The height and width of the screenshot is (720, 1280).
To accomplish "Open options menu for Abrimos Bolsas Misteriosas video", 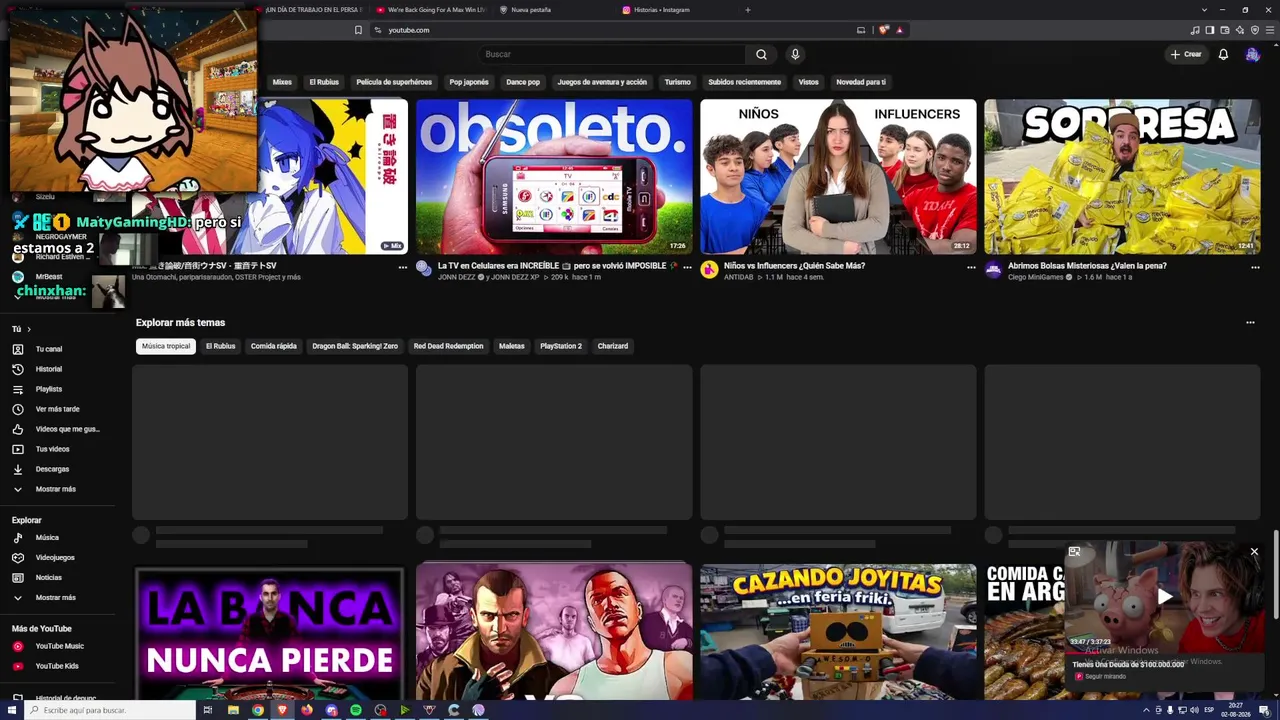I will pyautogui.click(x=1255, y=267).
